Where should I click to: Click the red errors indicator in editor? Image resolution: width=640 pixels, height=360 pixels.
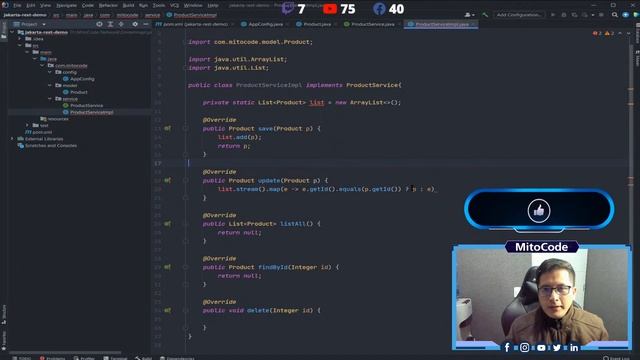(x=597, y=33)
